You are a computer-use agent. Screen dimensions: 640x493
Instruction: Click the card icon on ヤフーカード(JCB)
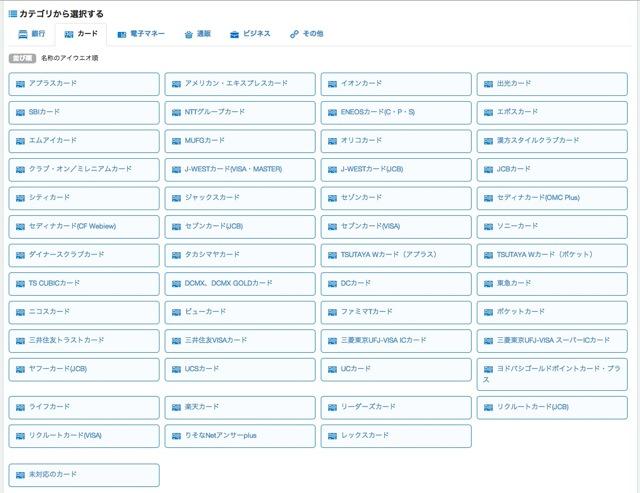[21, 369]
